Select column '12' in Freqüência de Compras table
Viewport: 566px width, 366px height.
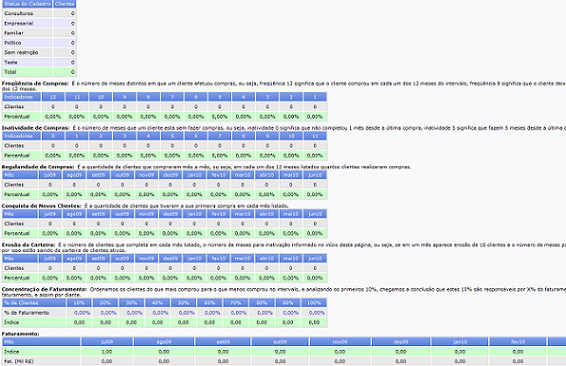pyautogui.click(x=53, y=97)
